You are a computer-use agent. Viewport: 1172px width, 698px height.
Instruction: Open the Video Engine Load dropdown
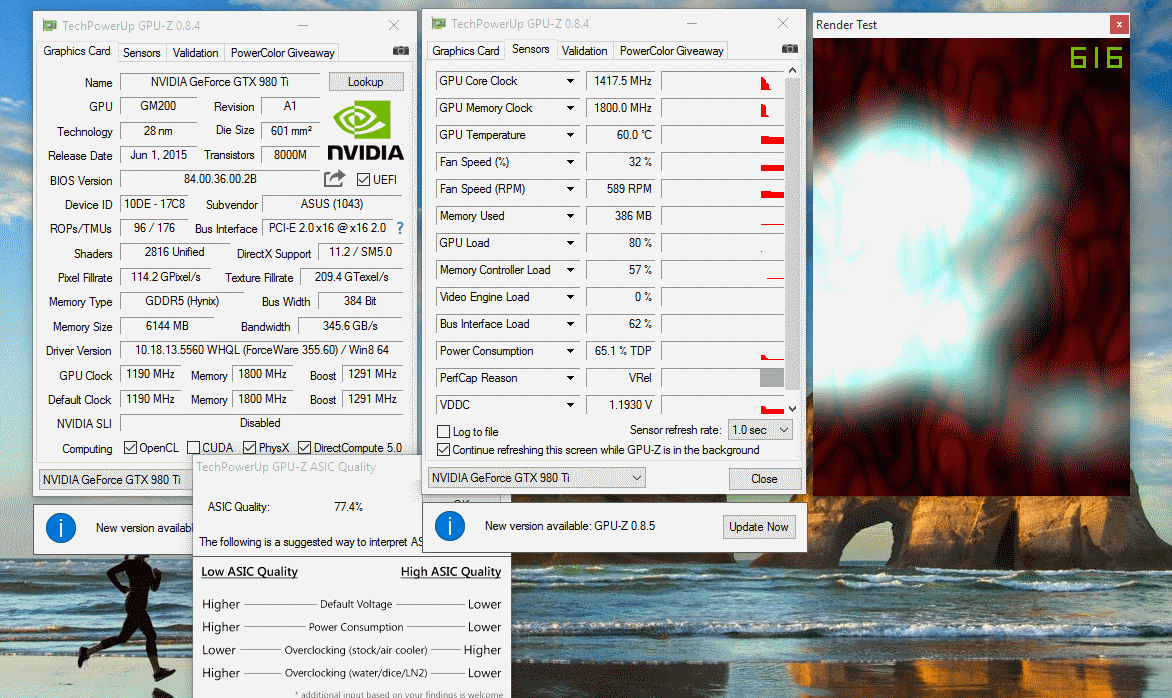pos(570,297)
